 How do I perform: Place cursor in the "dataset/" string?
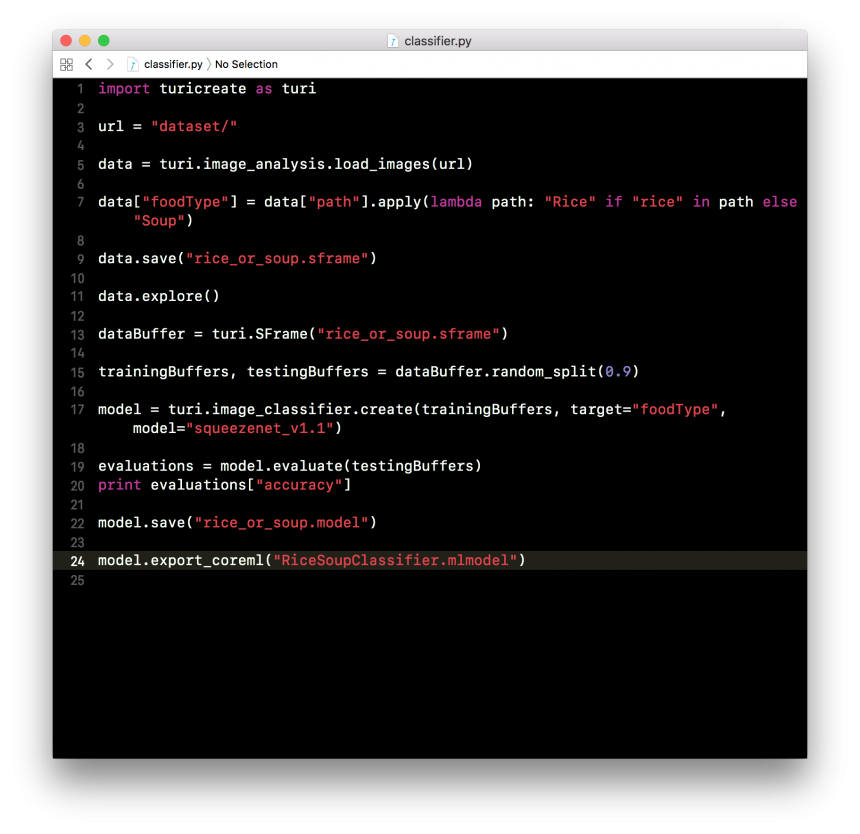pyautogui.click(x=194, y=126)
